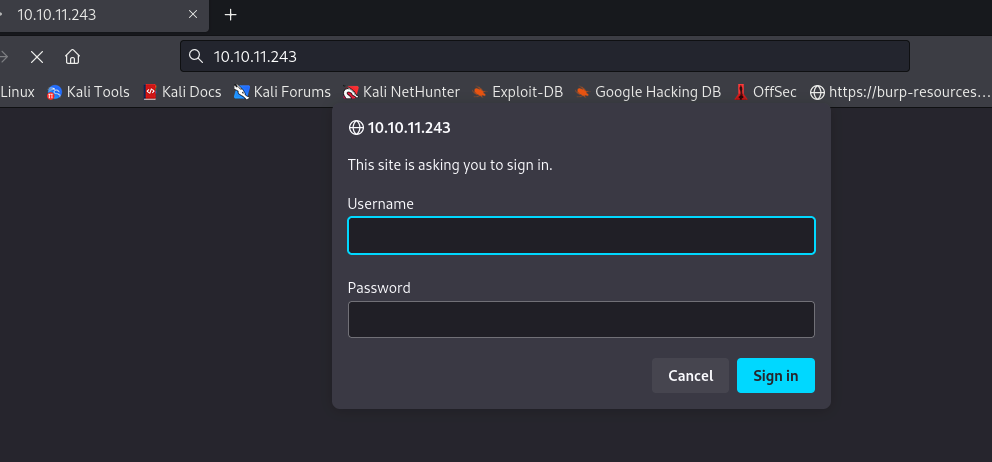Open the Kali Tools bookmark
This screenshot has width=992, height=462.
[x=88, y=92]
